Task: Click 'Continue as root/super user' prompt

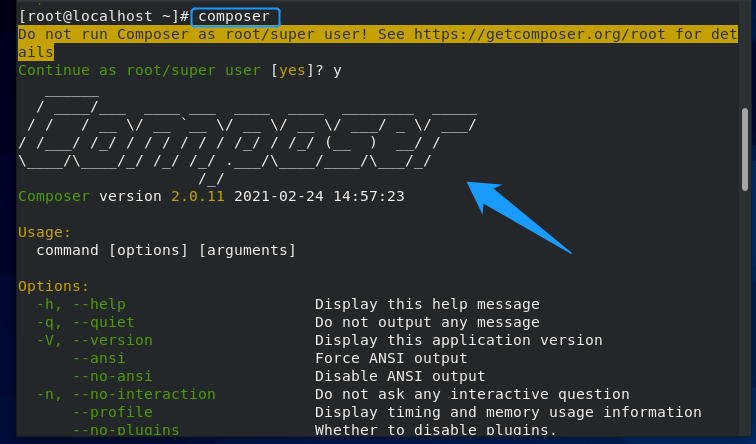Action: coord(139,70)
